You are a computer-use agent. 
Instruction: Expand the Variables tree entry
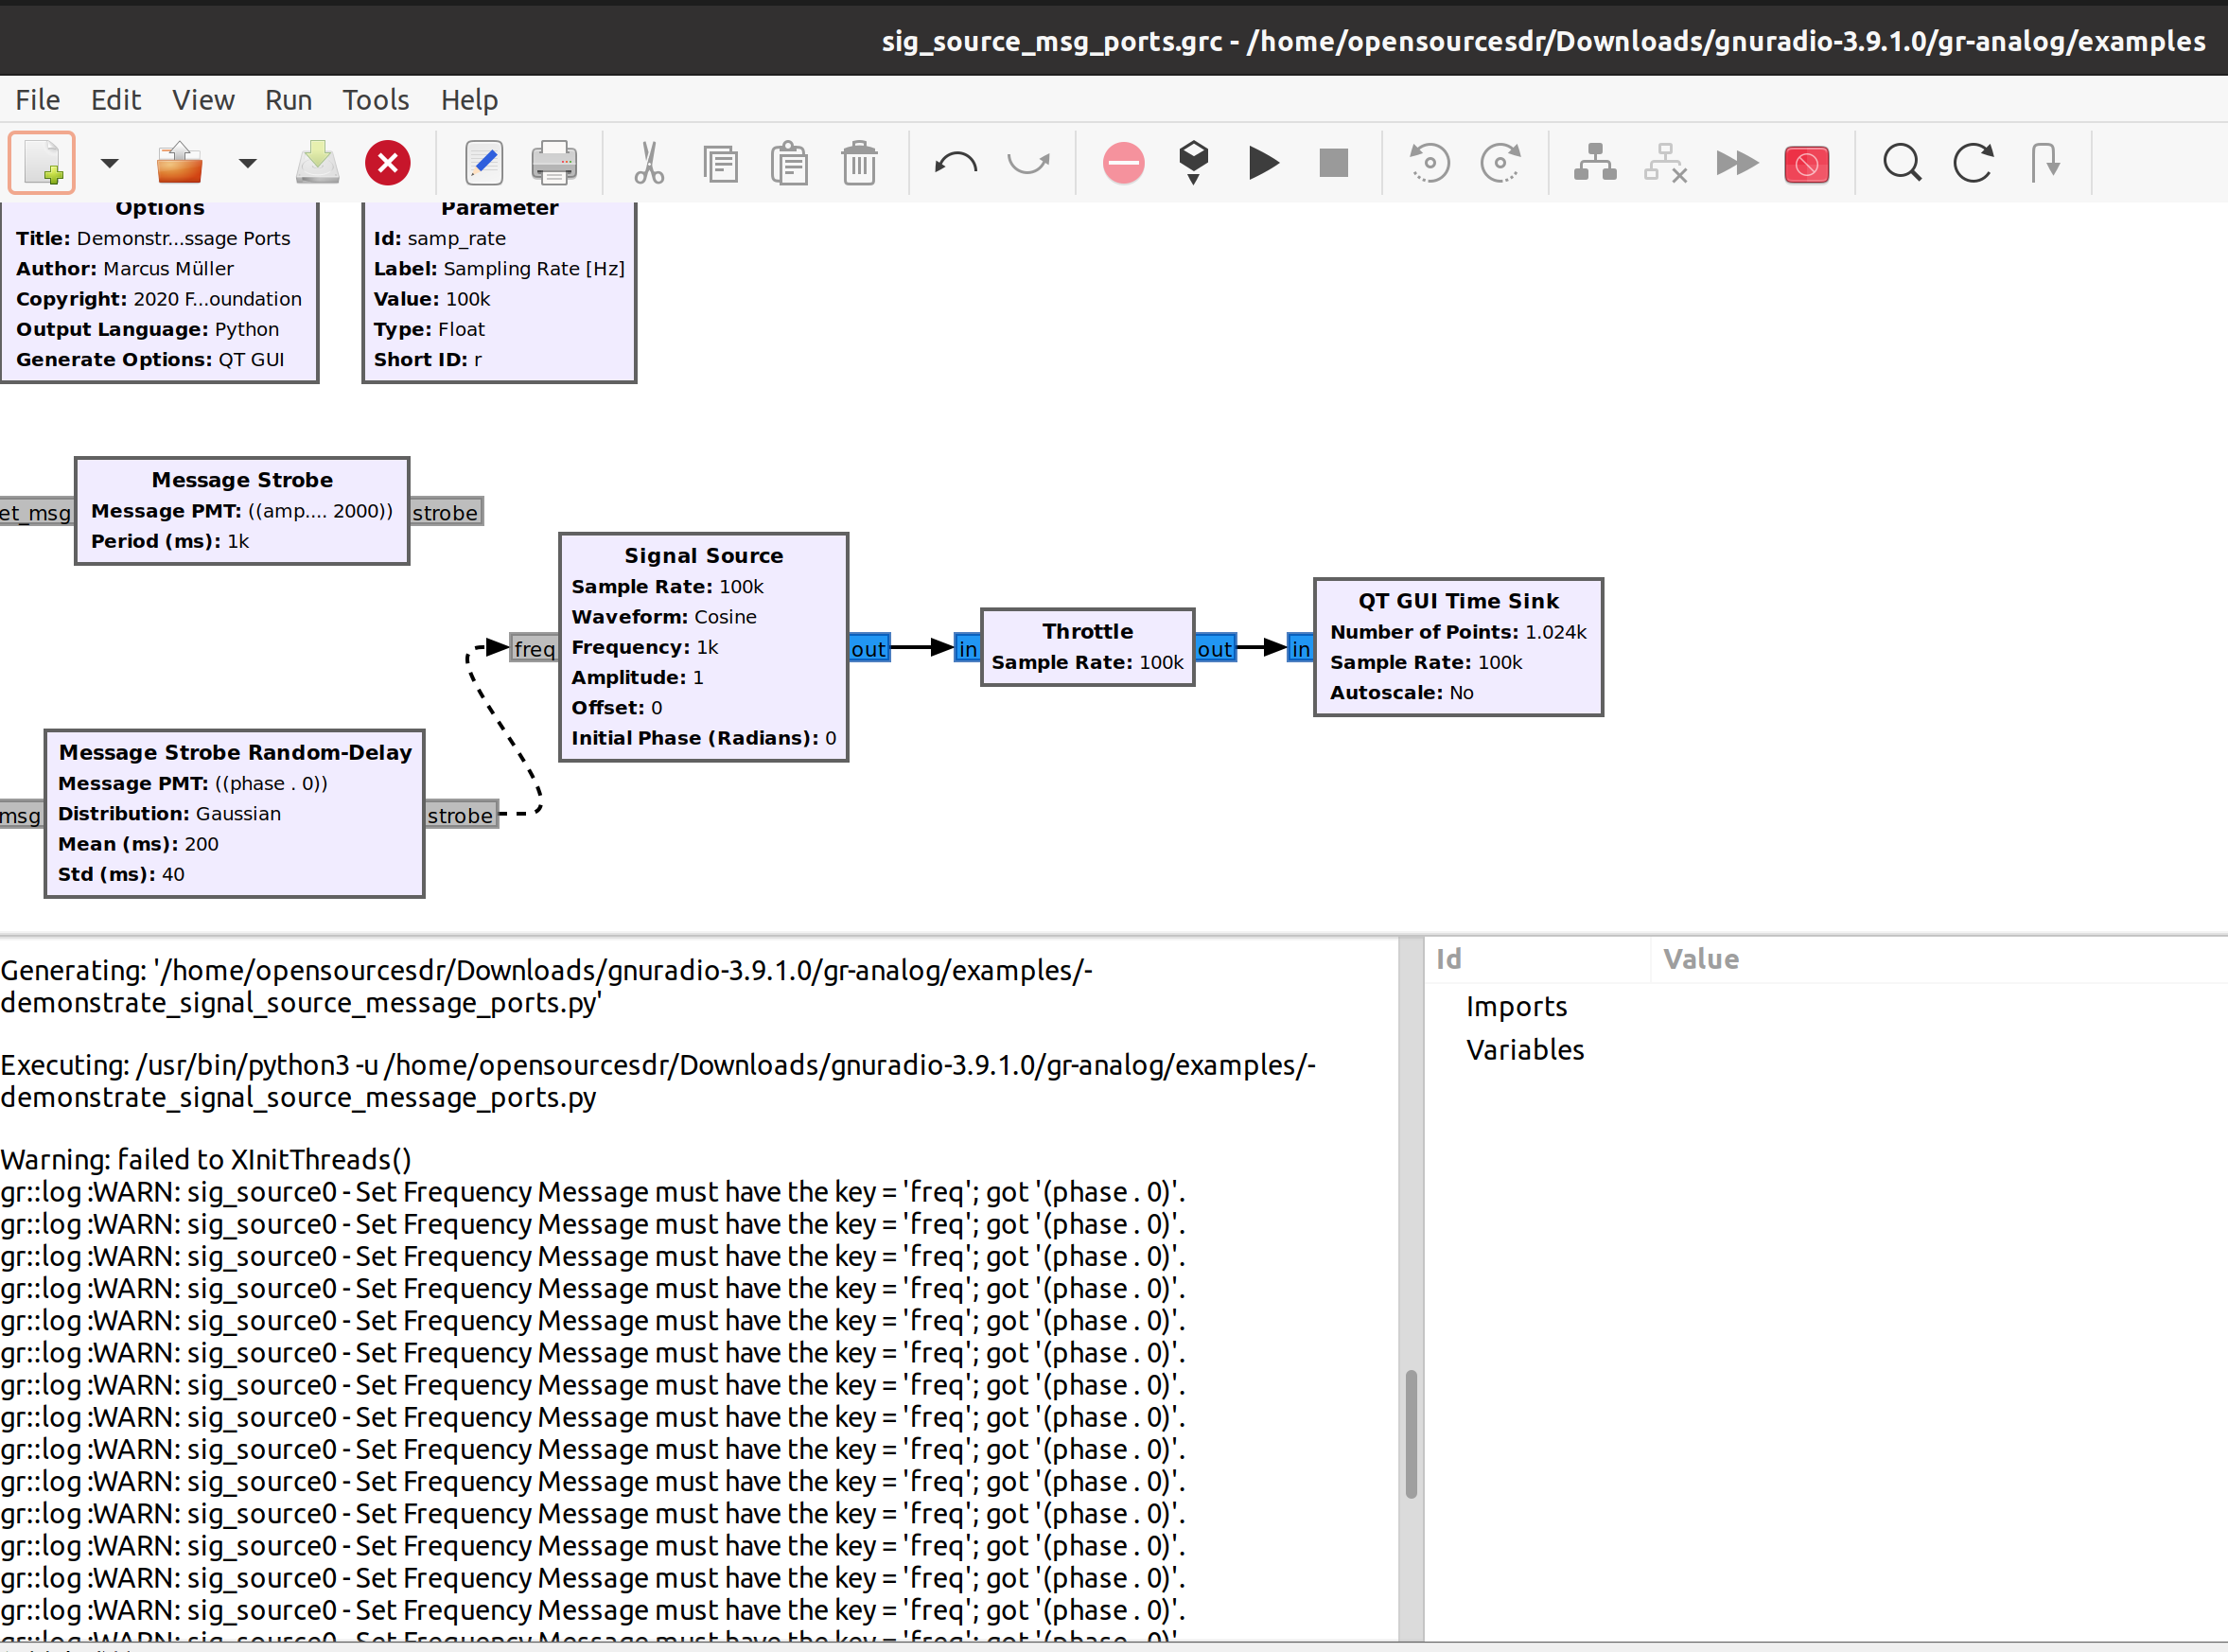coord(1524,1050)
